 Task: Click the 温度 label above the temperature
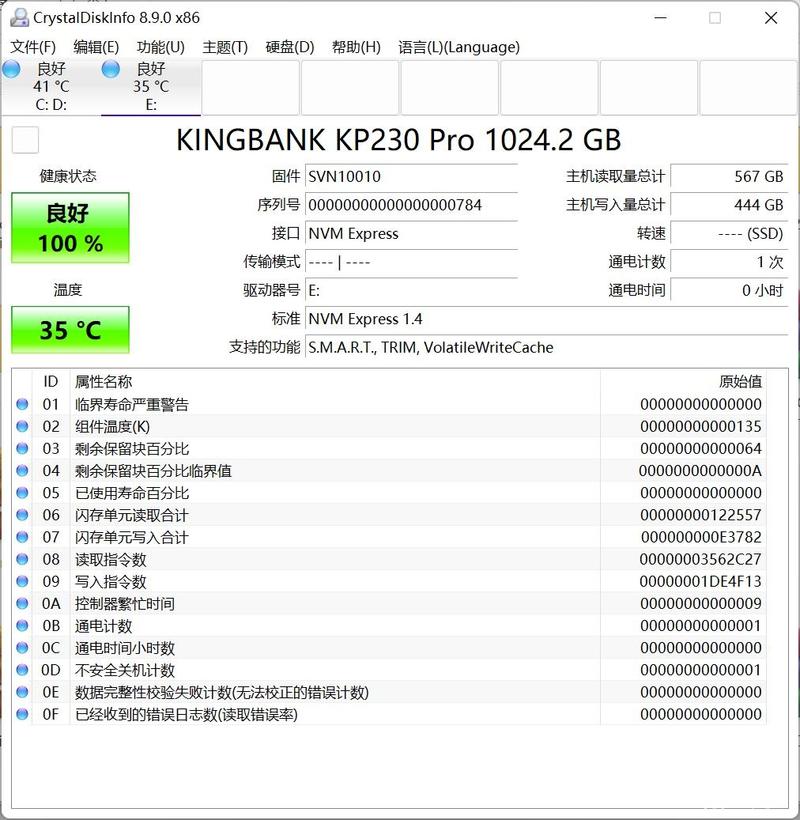click(x=68, y=290)
